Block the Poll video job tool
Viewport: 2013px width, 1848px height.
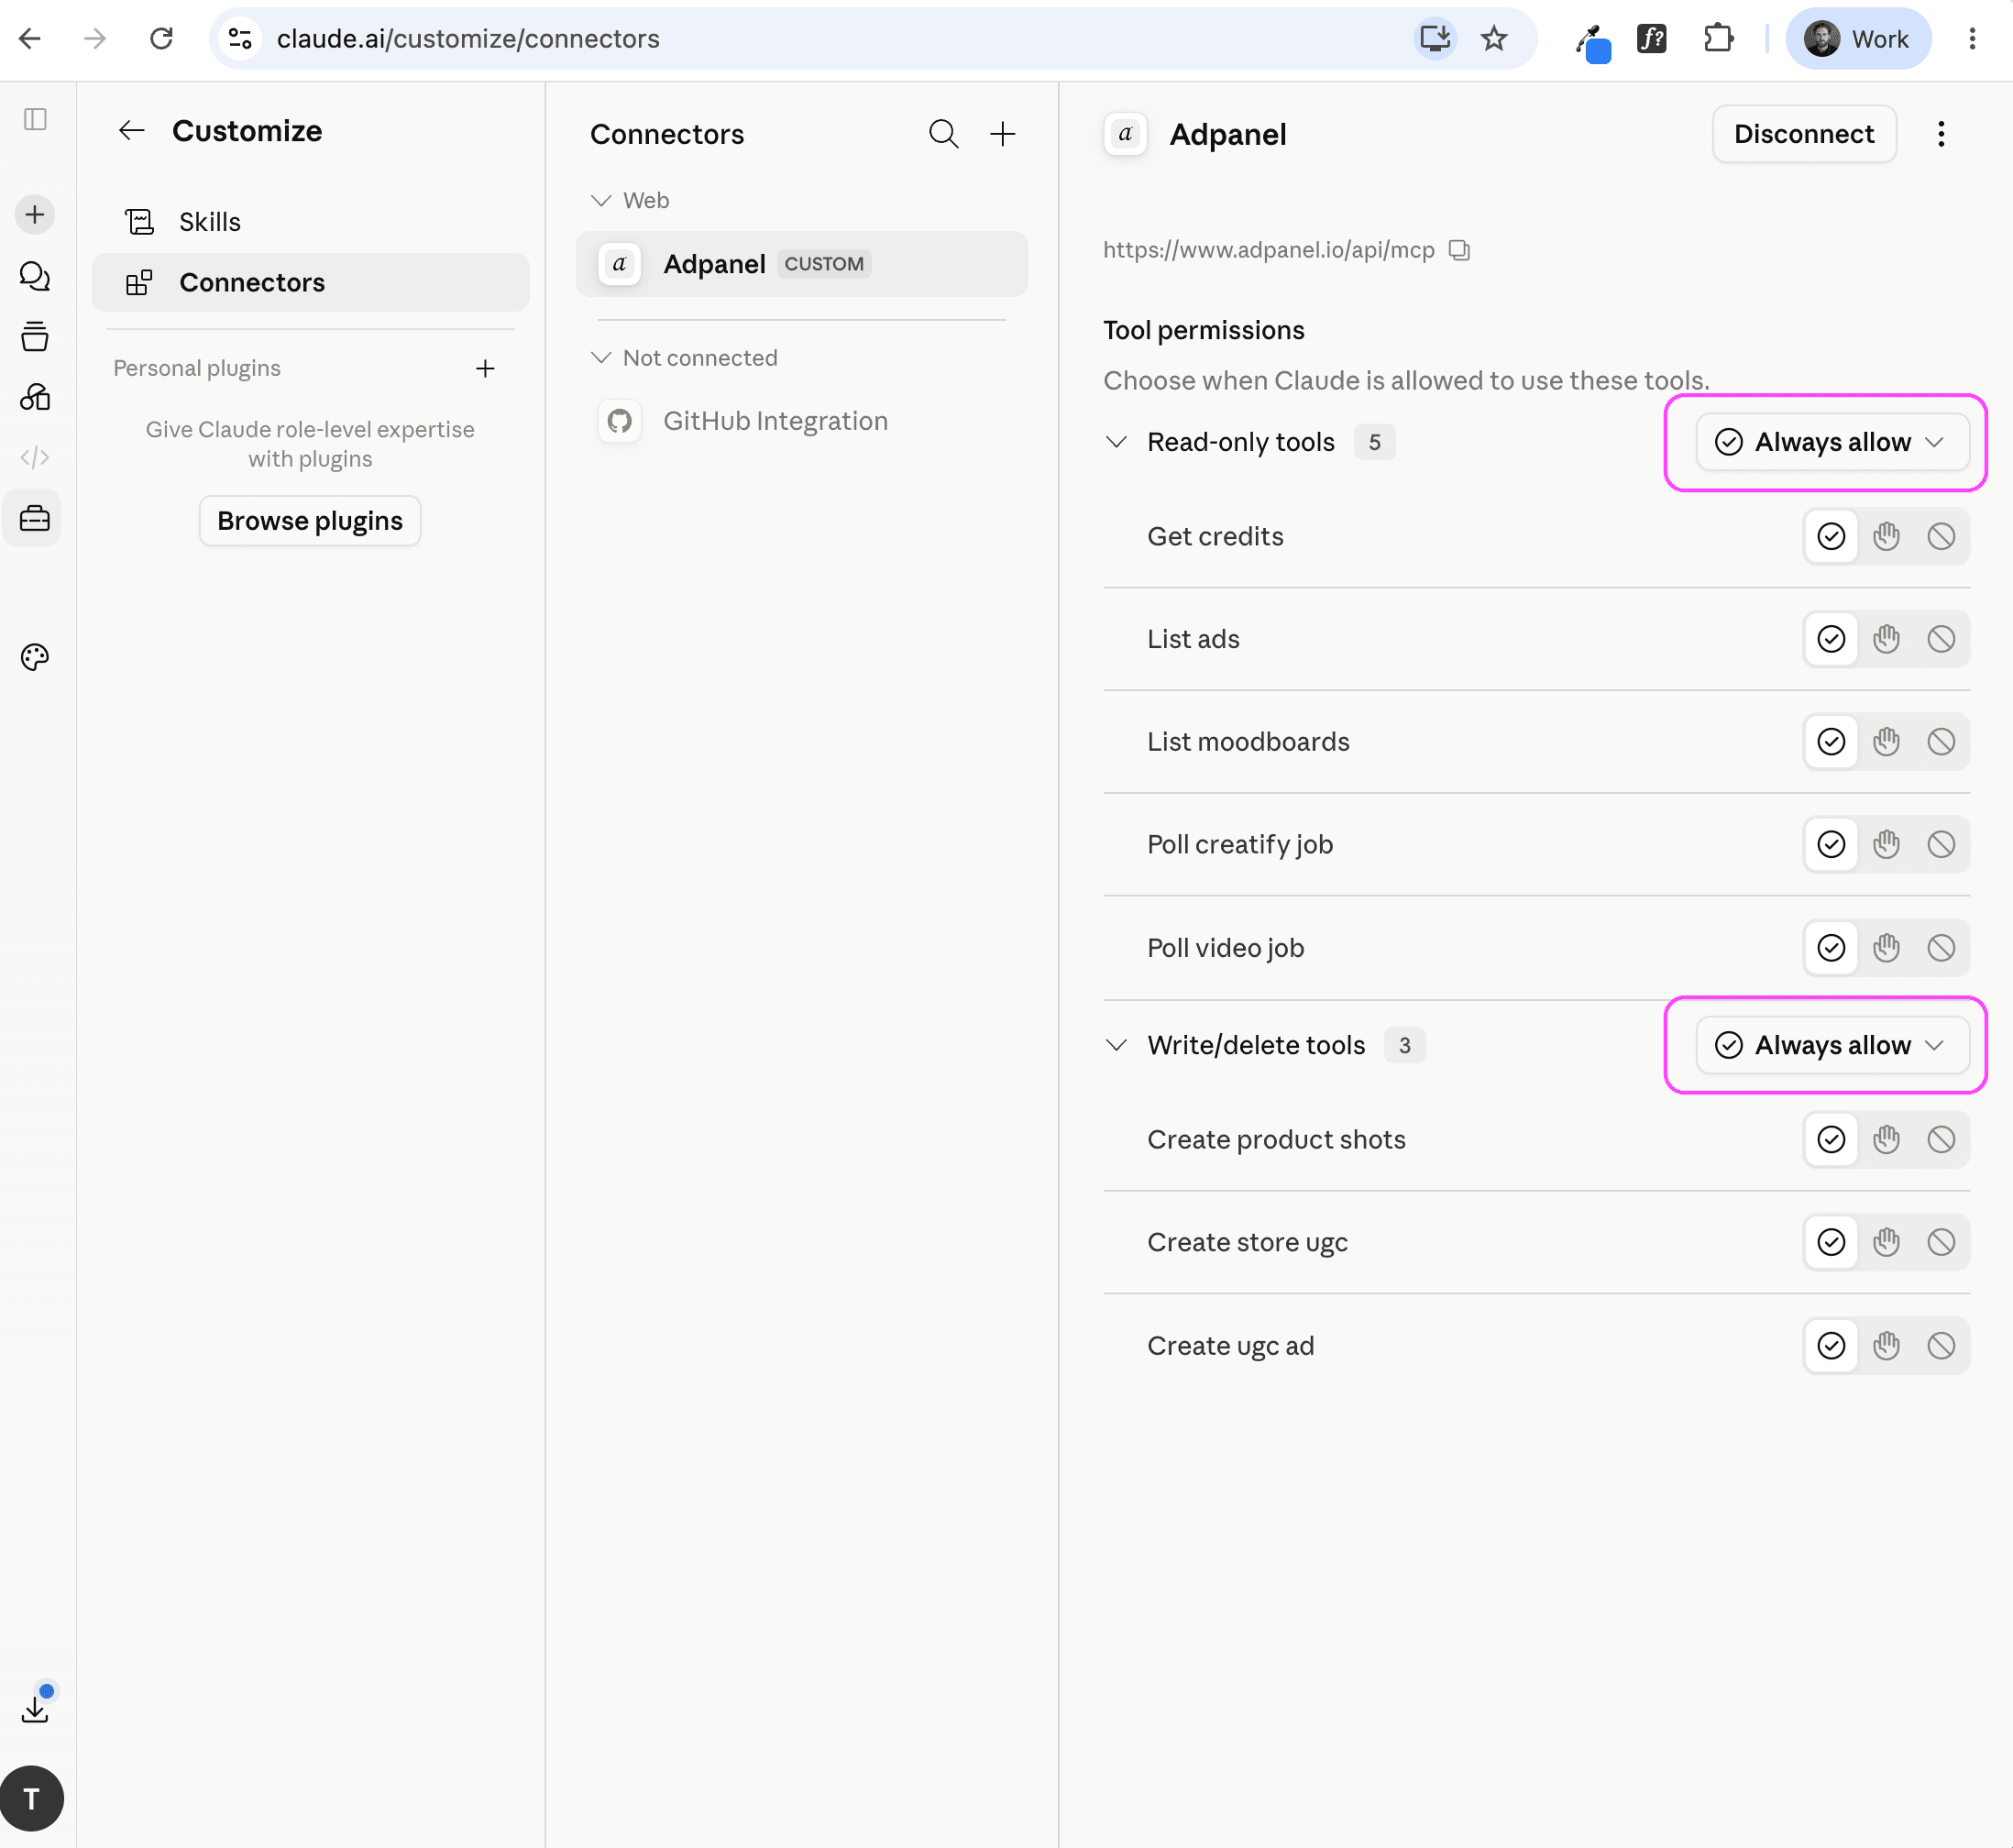(1941, 948)
